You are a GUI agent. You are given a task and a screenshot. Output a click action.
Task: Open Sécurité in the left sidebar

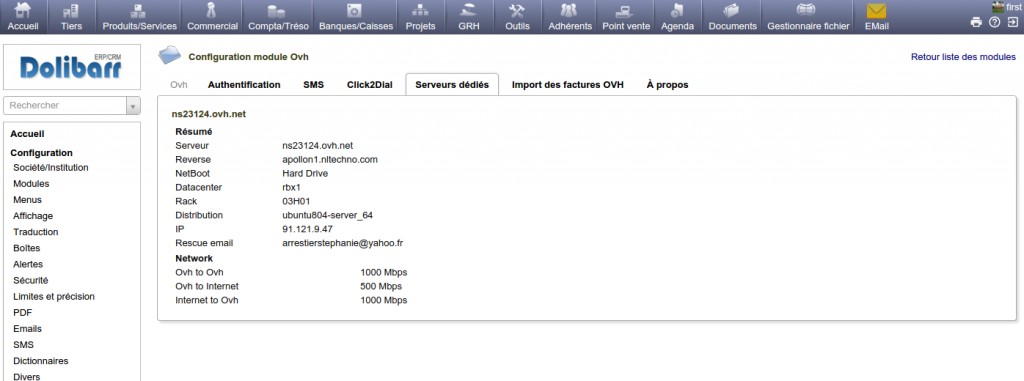point(31,280)
